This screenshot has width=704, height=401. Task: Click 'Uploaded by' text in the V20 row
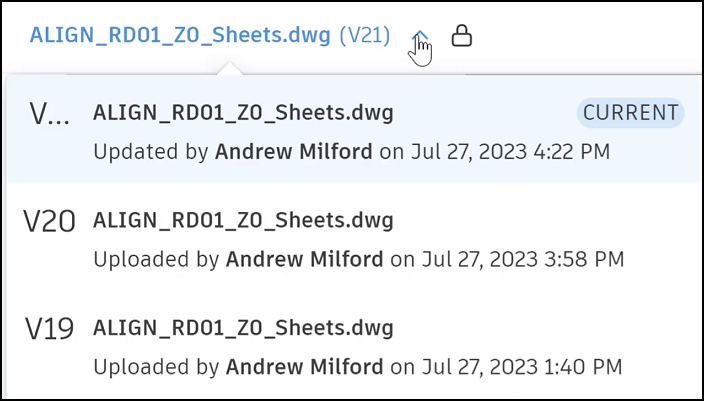(x=155, y=260)
